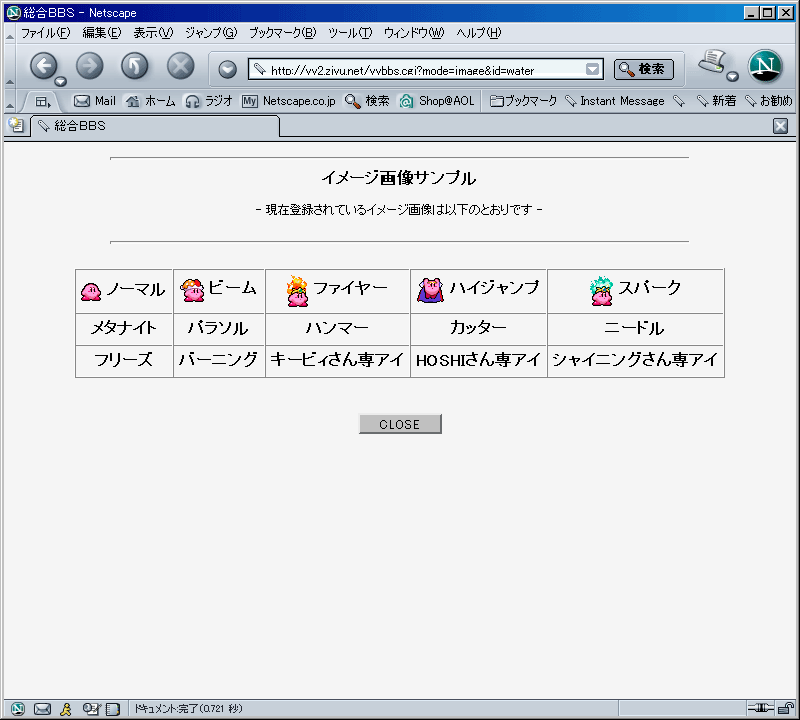Click the high-jump Kirby image
This screenshot has height=720, width=800.
(431, 290)
